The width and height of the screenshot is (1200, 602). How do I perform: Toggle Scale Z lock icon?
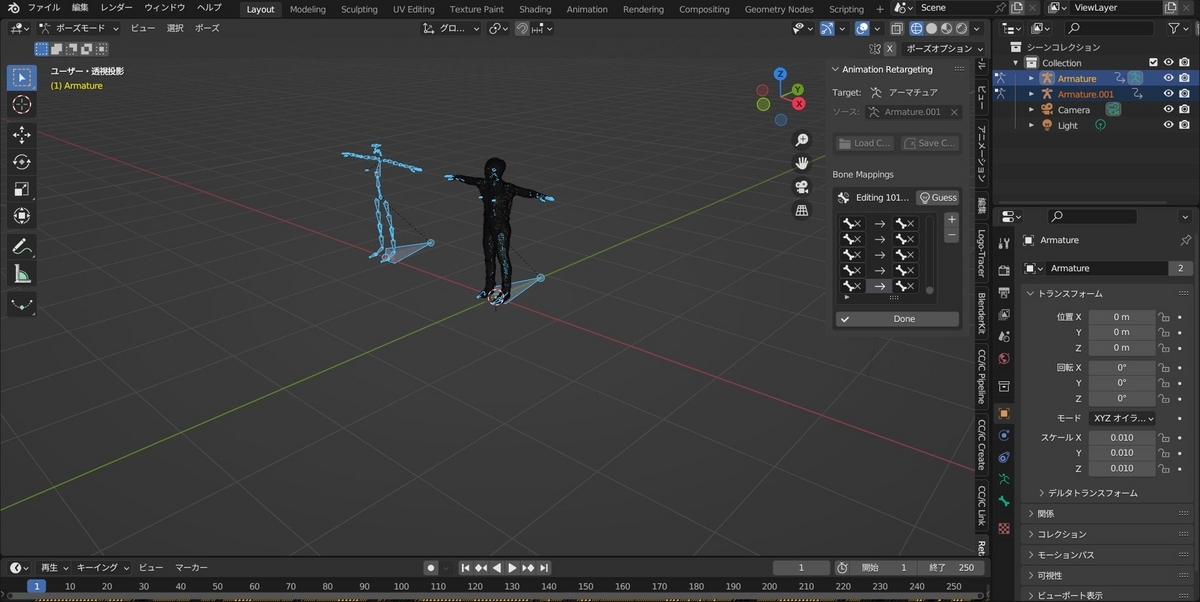point(1163,468)
